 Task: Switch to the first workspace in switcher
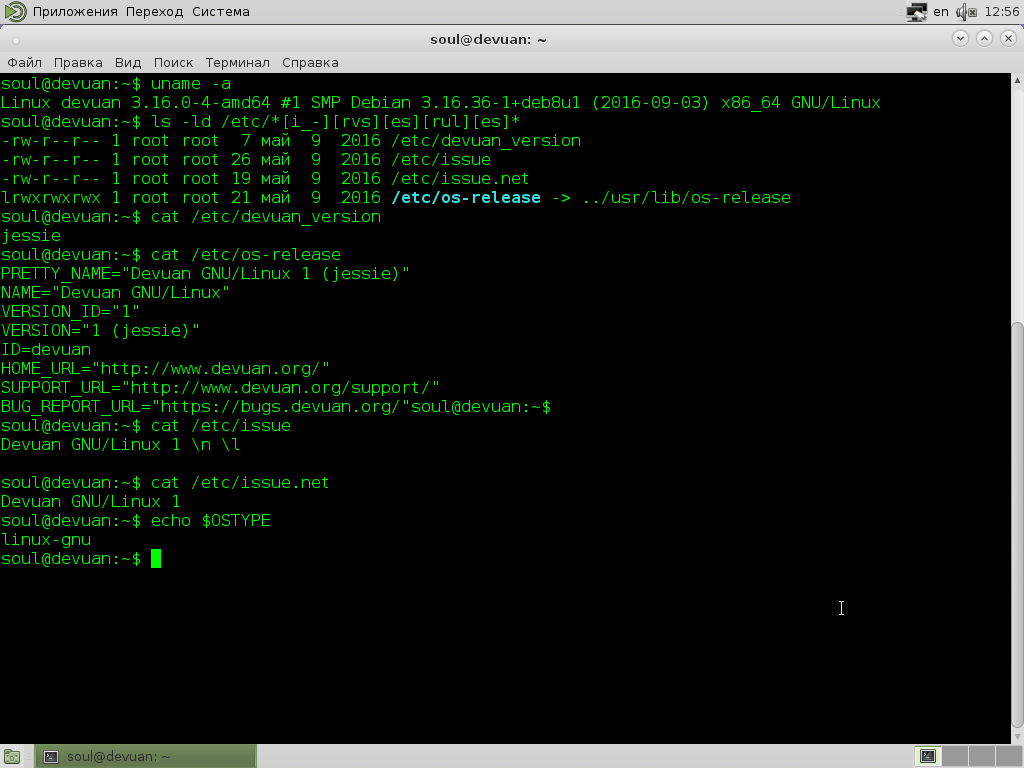928,756
